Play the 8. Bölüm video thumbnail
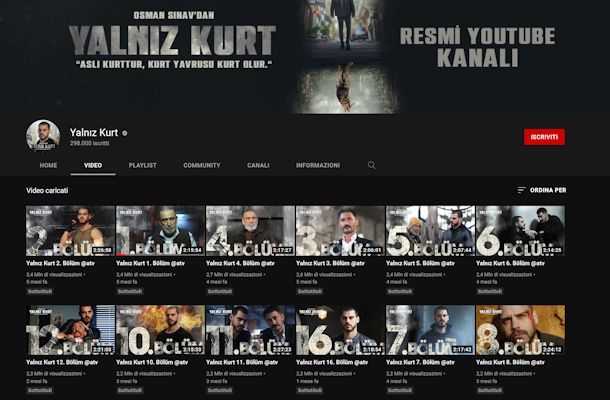 point(520,330)
